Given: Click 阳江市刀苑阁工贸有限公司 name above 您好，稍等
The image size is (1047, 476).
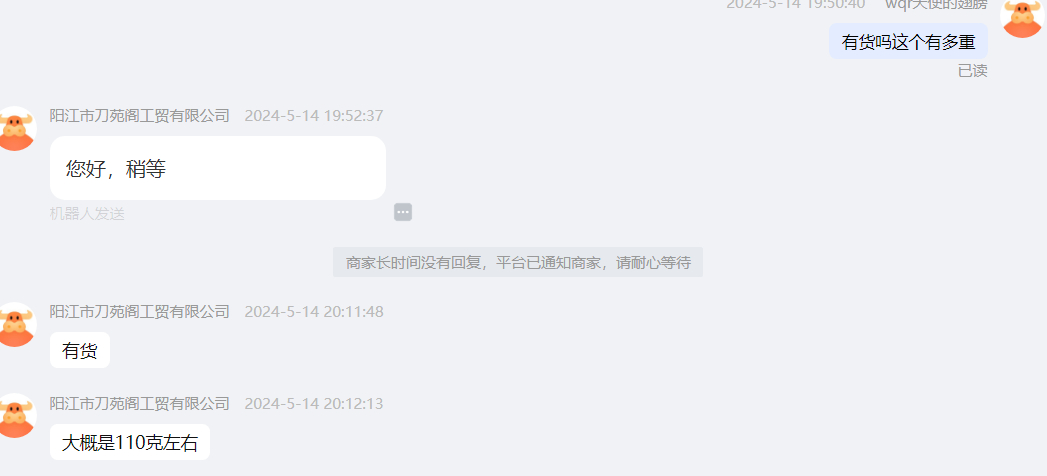Looking at the screenshot, I should click(x=140, y=115).
